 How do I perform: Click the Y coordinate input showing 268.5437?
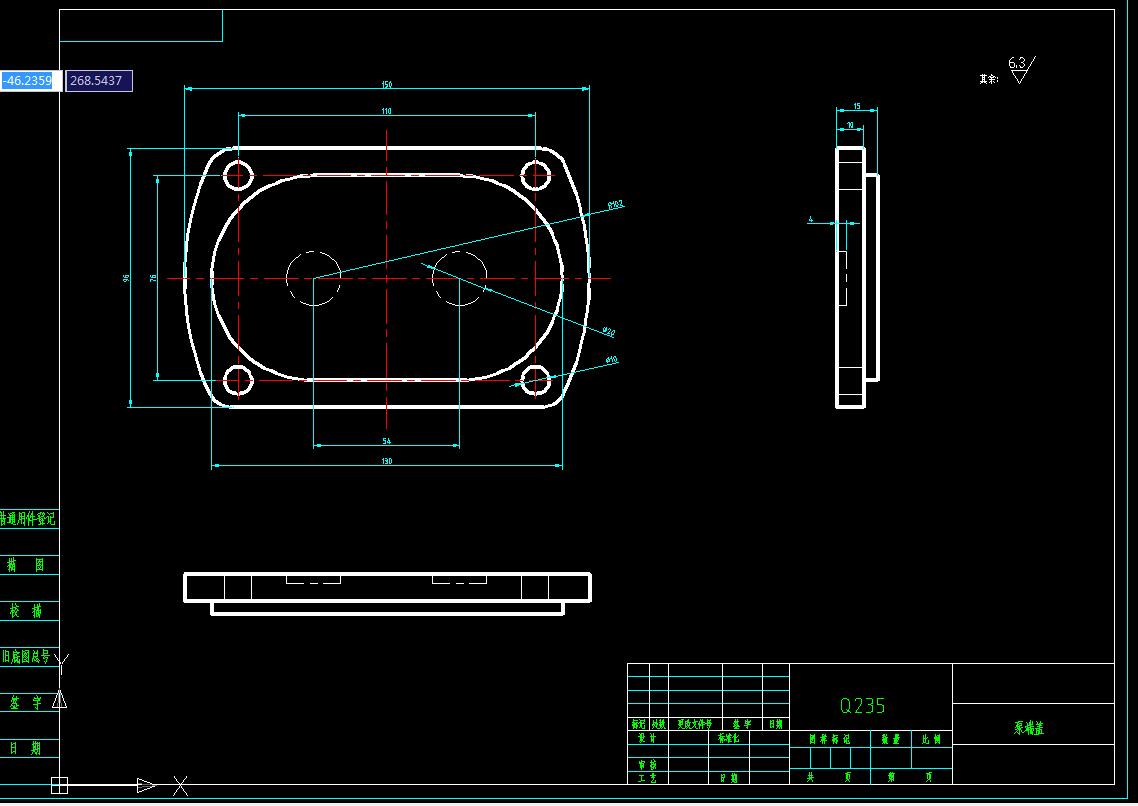(99, 81)
